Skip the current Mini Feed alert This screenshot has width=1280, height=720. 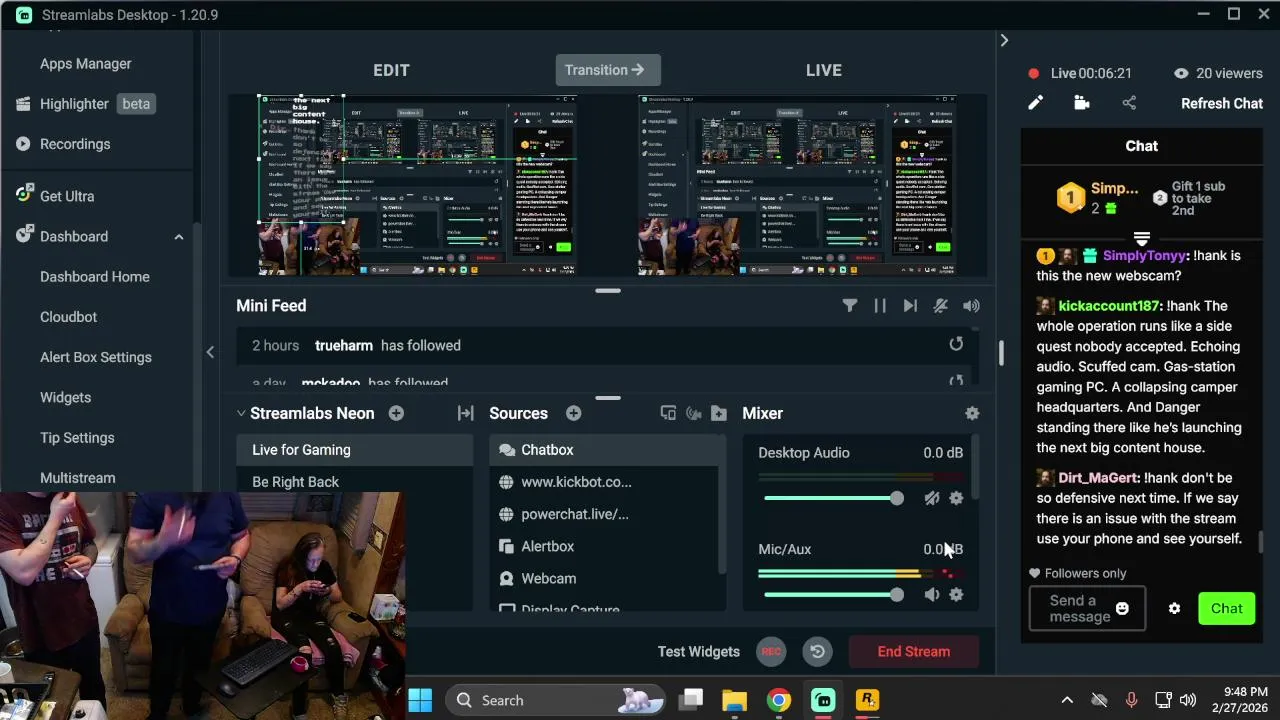point(910,306)
